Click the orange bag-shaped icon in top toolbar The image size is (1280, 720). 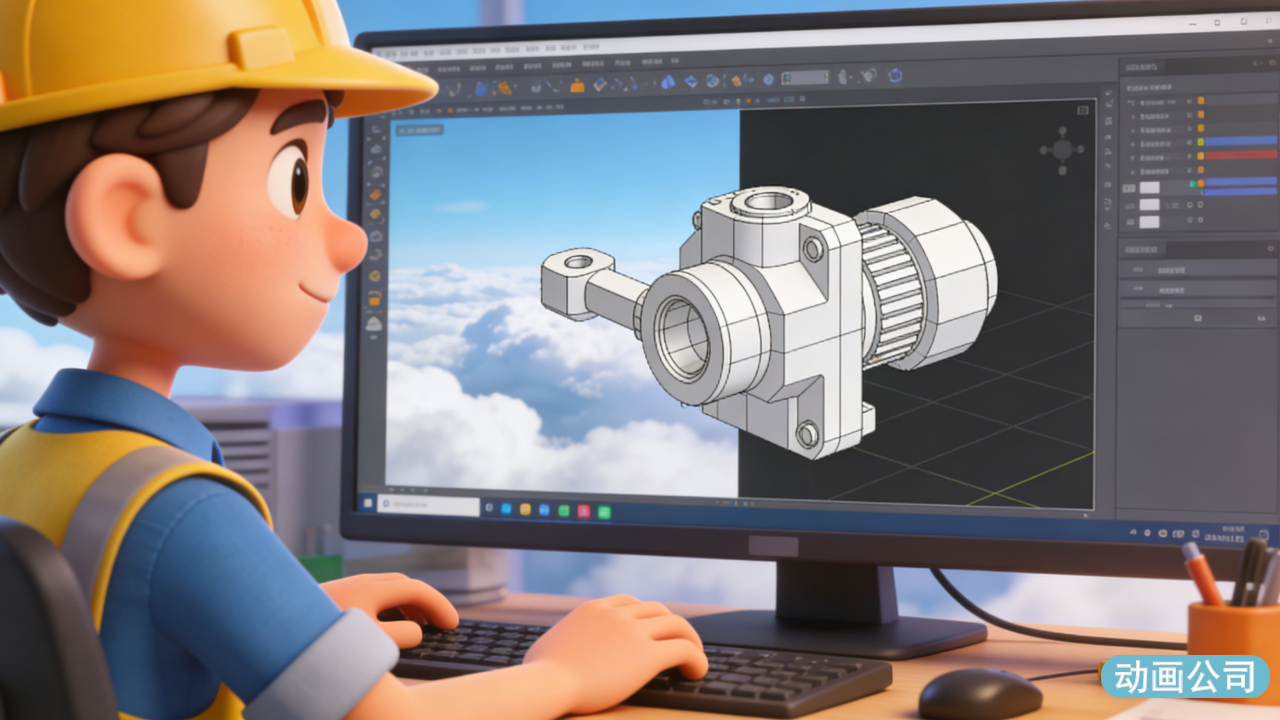(577, 85)
